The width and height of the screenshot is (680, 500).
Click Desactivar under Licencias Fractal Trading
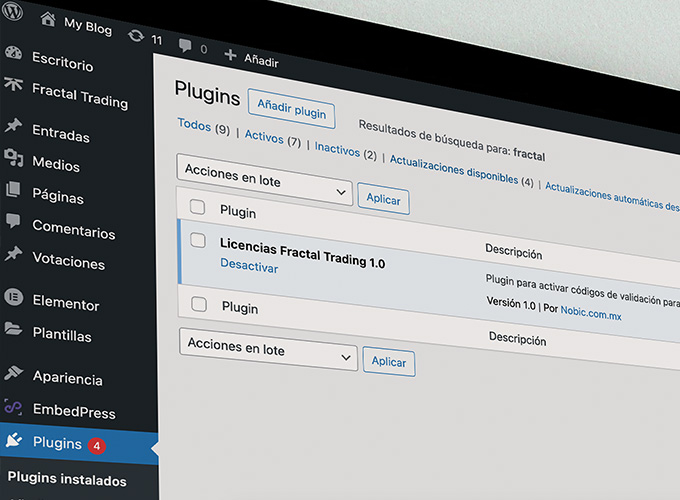[249, 265]
